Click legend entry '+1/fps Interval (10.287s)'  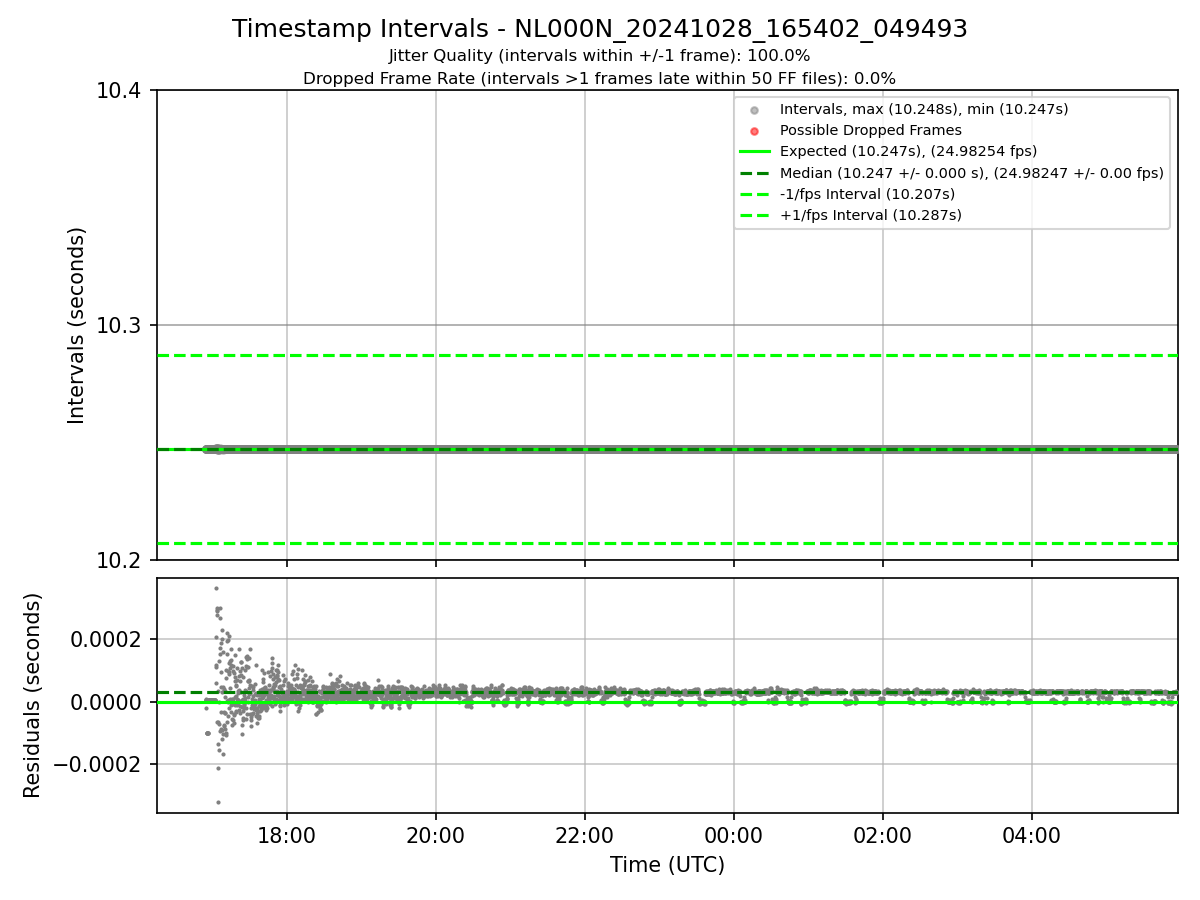pos(871,215)
